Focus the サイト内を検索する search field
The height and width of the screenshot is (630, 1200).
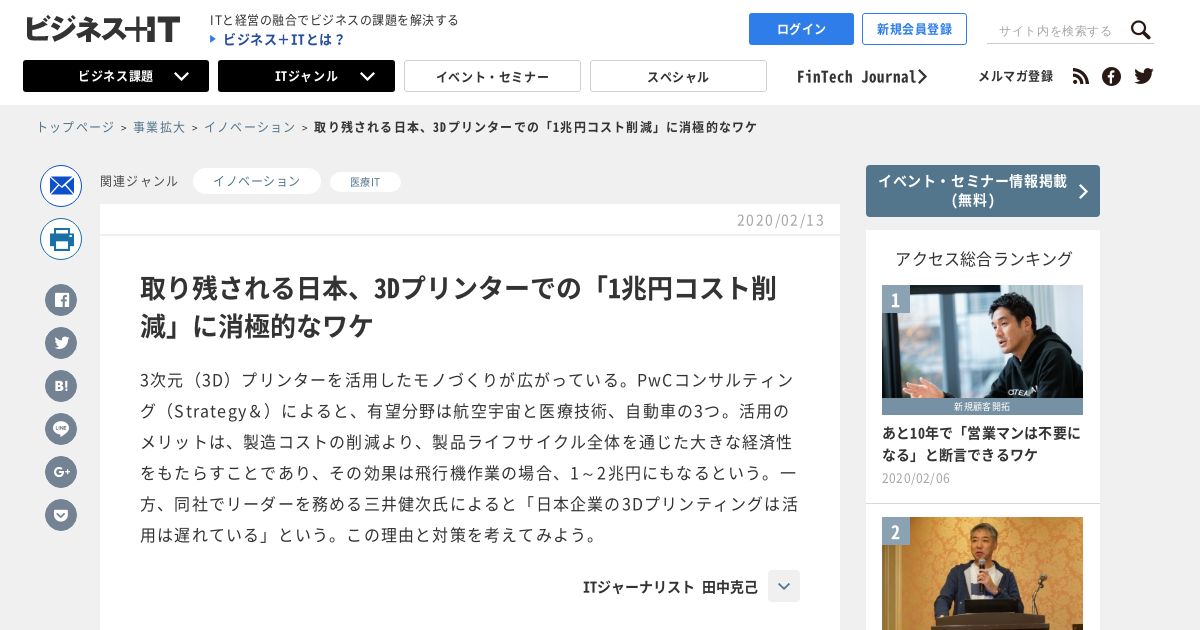[x=1056, y=31]
